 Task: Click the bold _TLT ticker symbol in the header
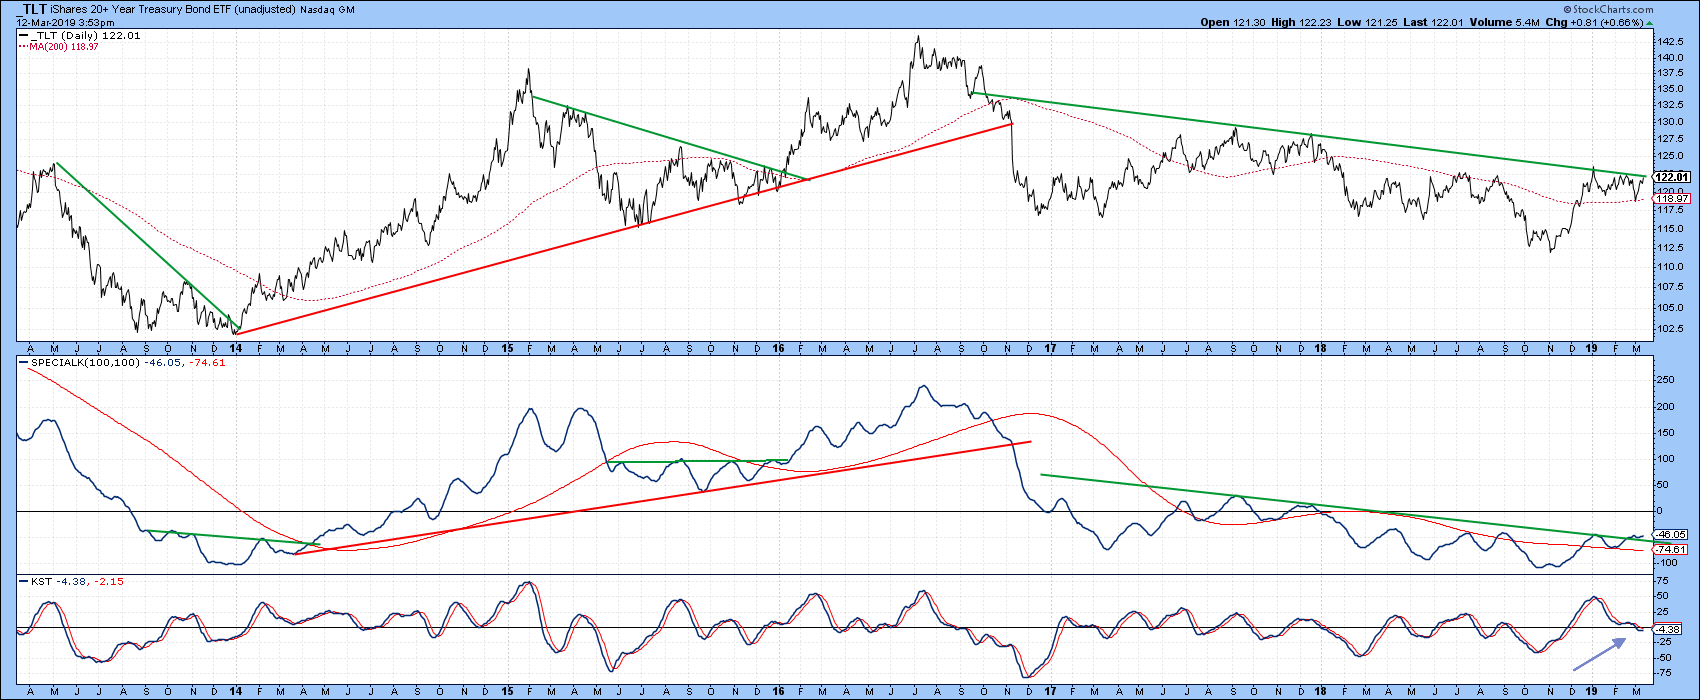pyautogui.click(x=30, y=9)
